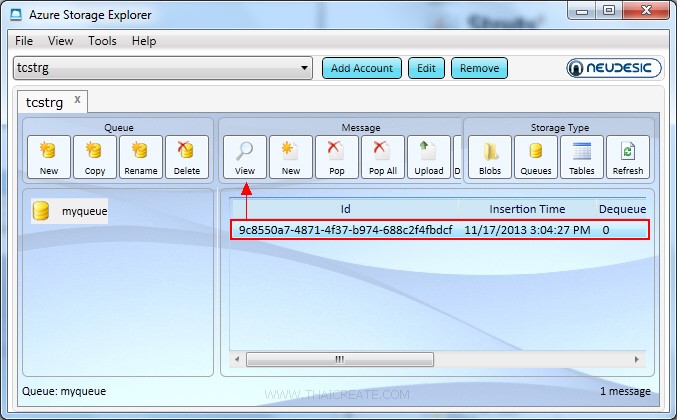The width and height of the screenshot is (677, 420).
Task: Minimize the Azure Storage Explorer window
Action: tap(582, 11)
